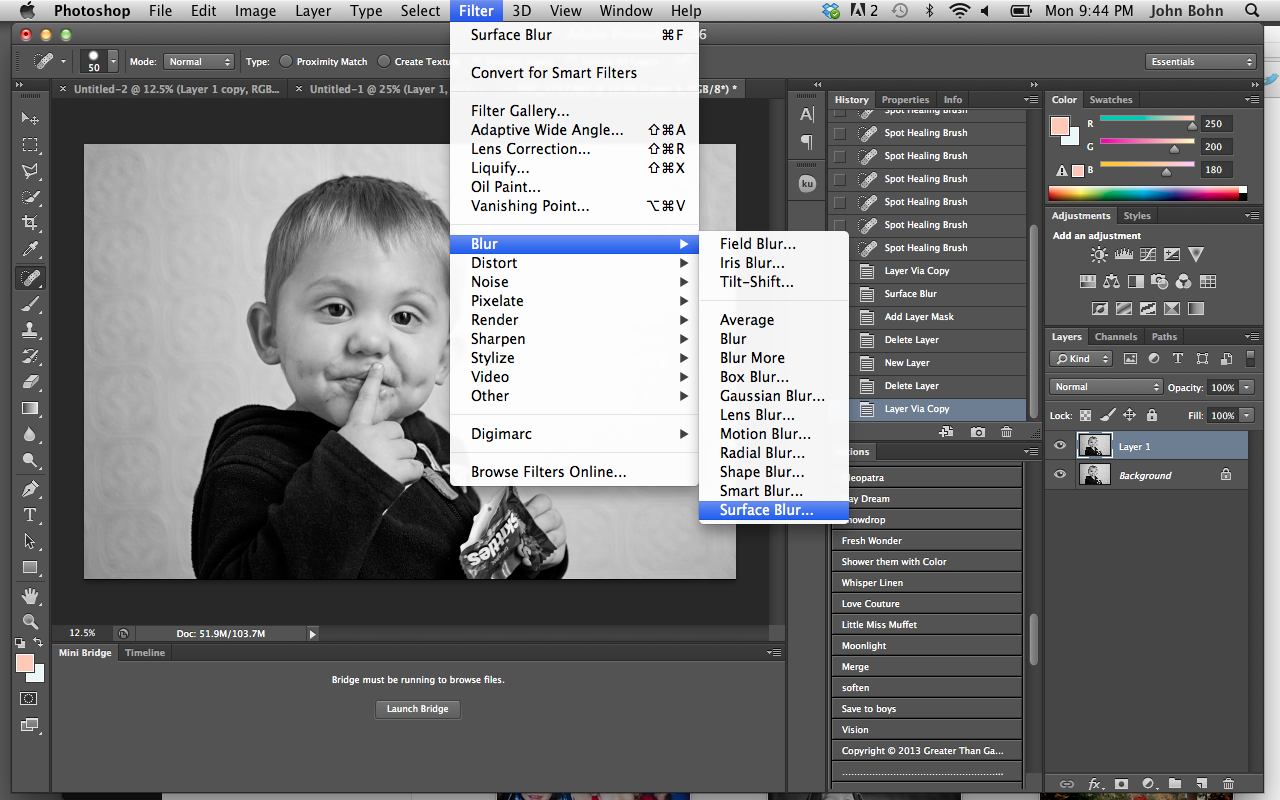Image resolution: width=1280 pixels, height=800 pixels.
Task: Select the Eyedropper tool
Action: pos(30,250)
